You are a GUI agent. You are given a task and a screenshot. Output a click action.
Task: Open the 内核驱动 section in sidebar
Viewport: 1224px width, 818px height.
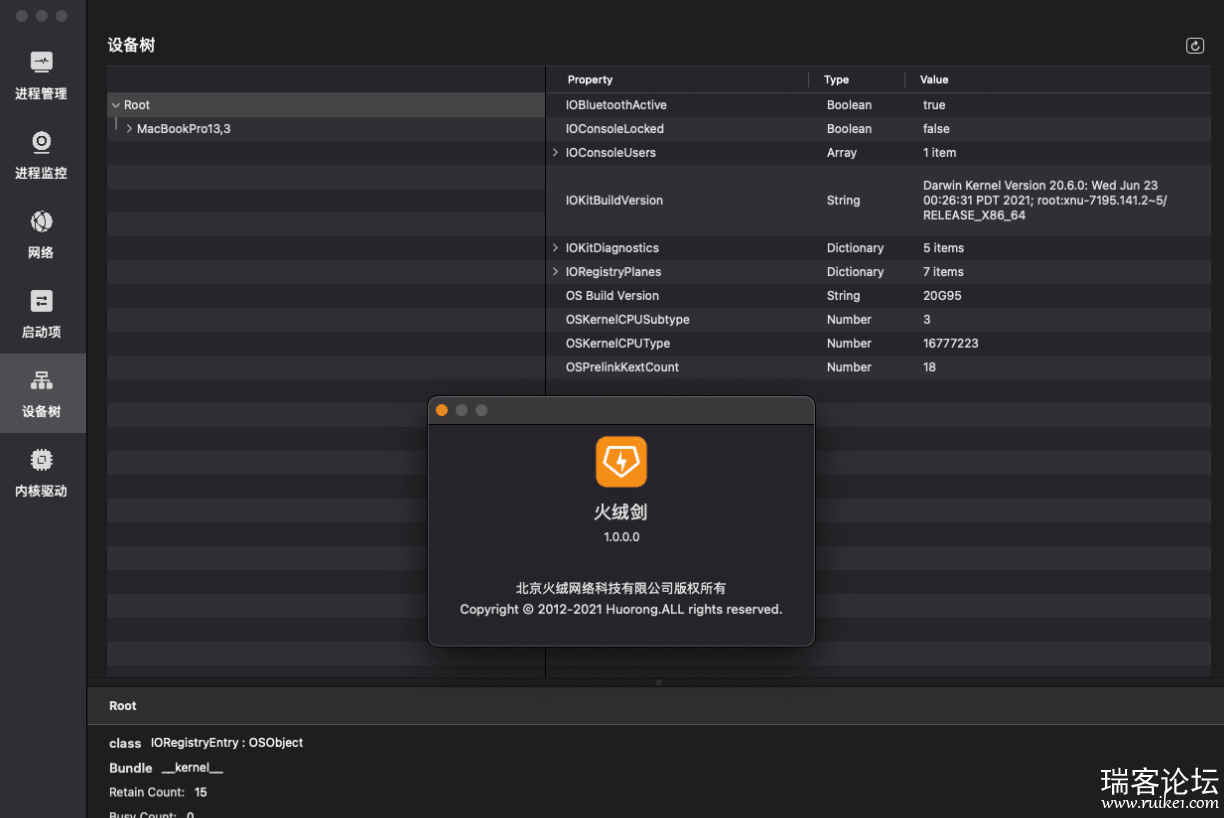tap(41, 473)
